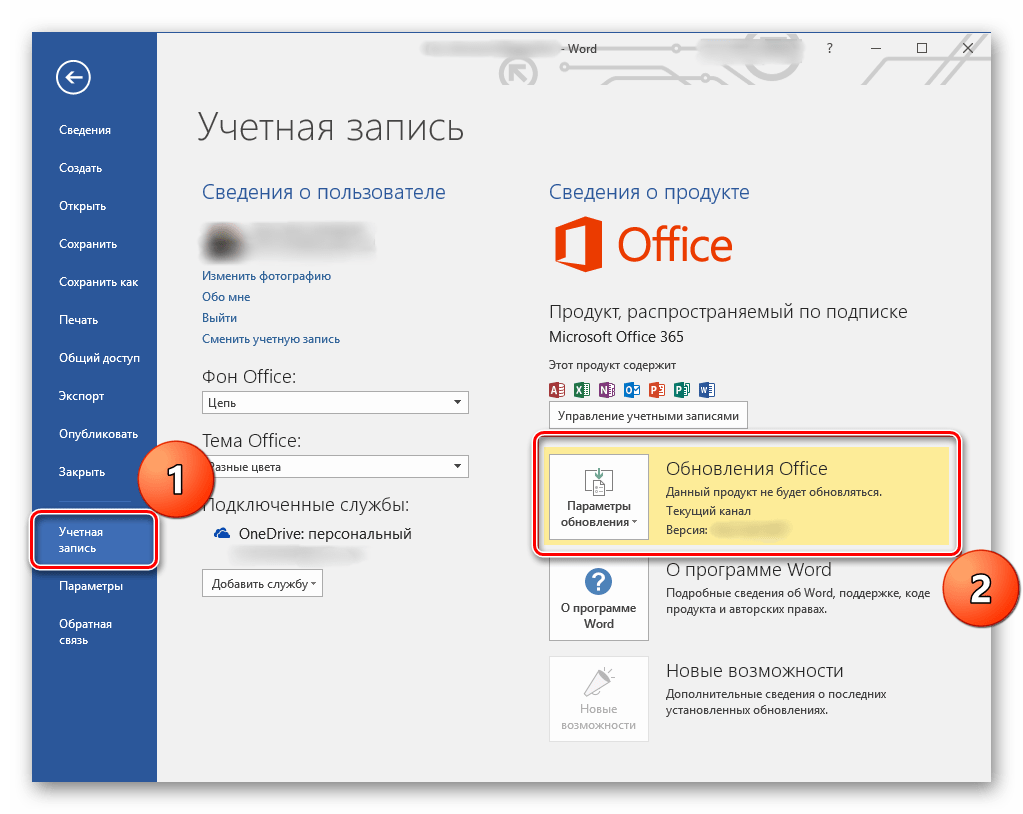Click the Publisher app icon
This screenshot has height=814, width=1023.
682,390
